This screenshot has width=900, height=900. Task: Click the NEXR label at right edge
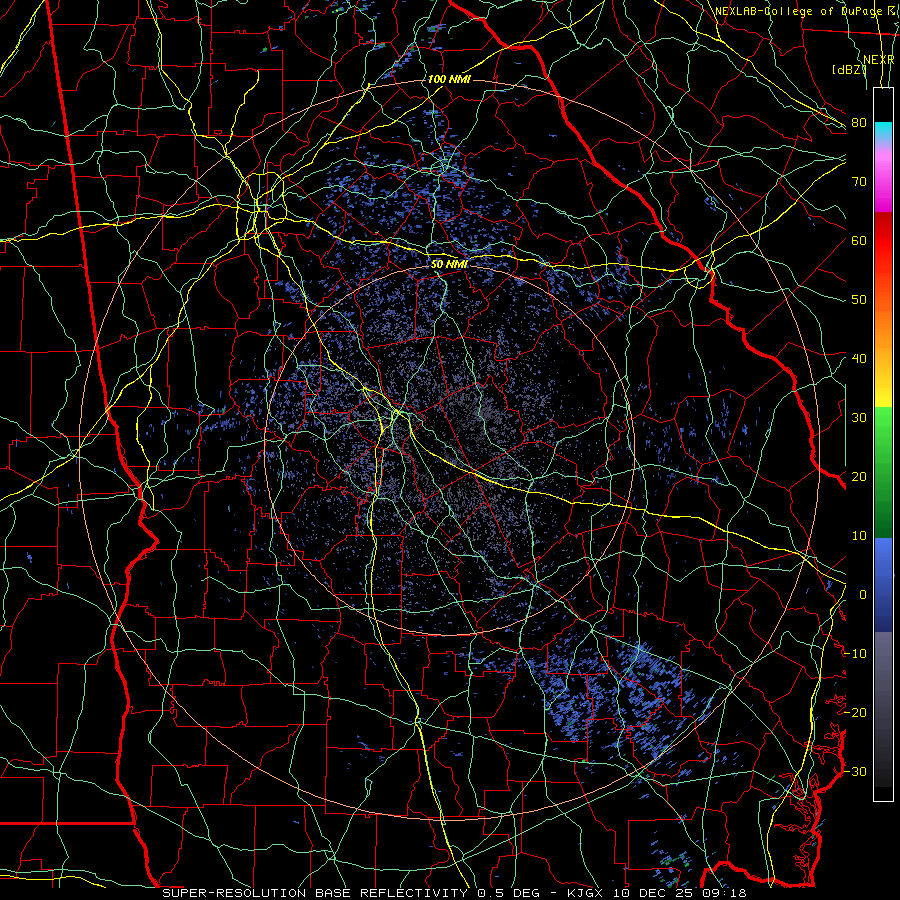[x=879, y=60]
